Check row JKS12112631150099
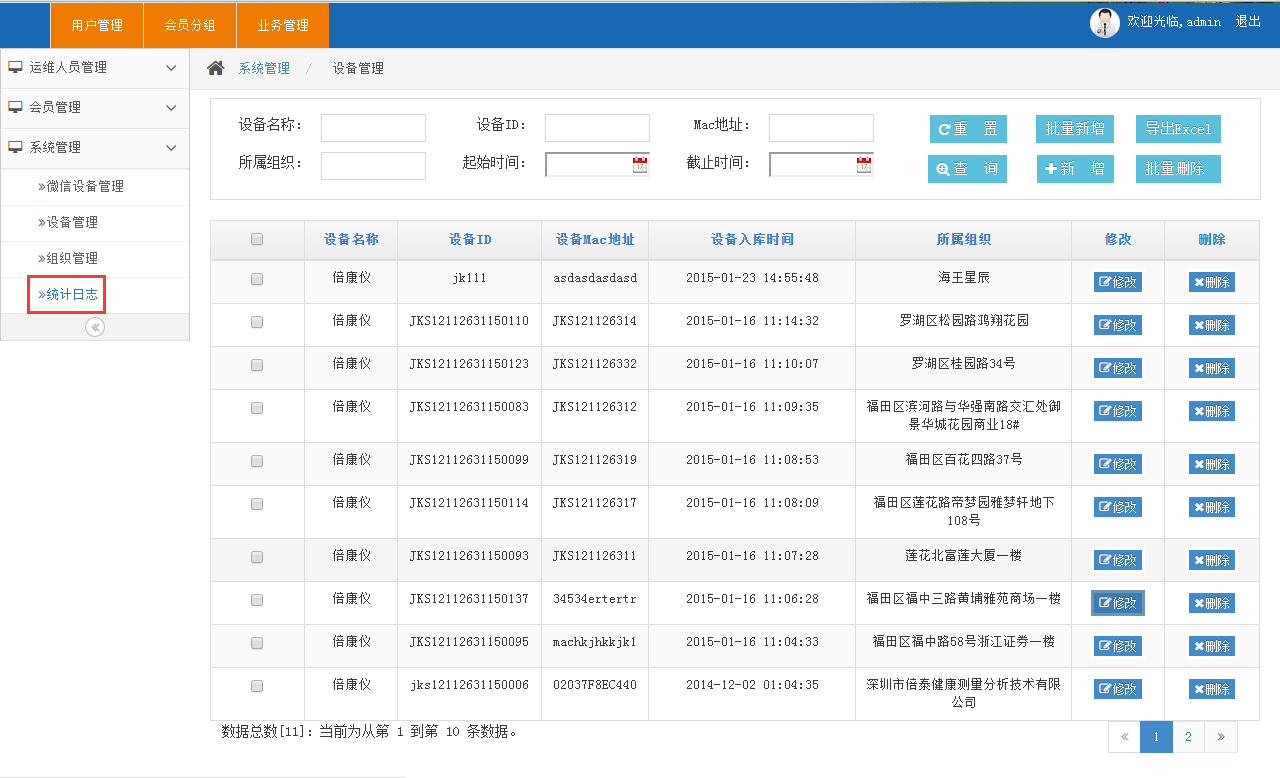Image resolution: width=1280 pixels, height=778 pixels. 257,461
